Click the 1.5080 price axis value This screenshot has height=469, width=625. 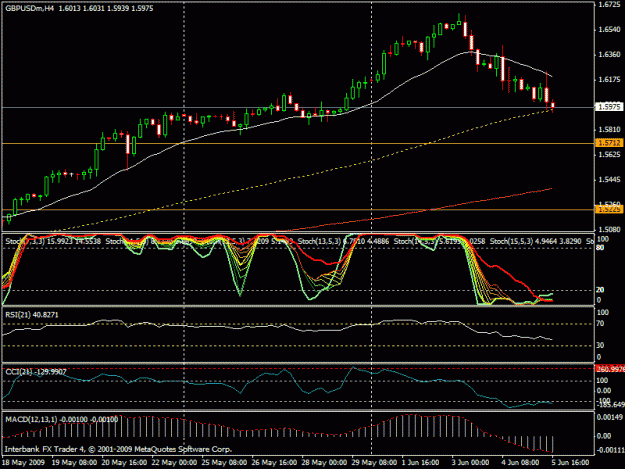609,230
